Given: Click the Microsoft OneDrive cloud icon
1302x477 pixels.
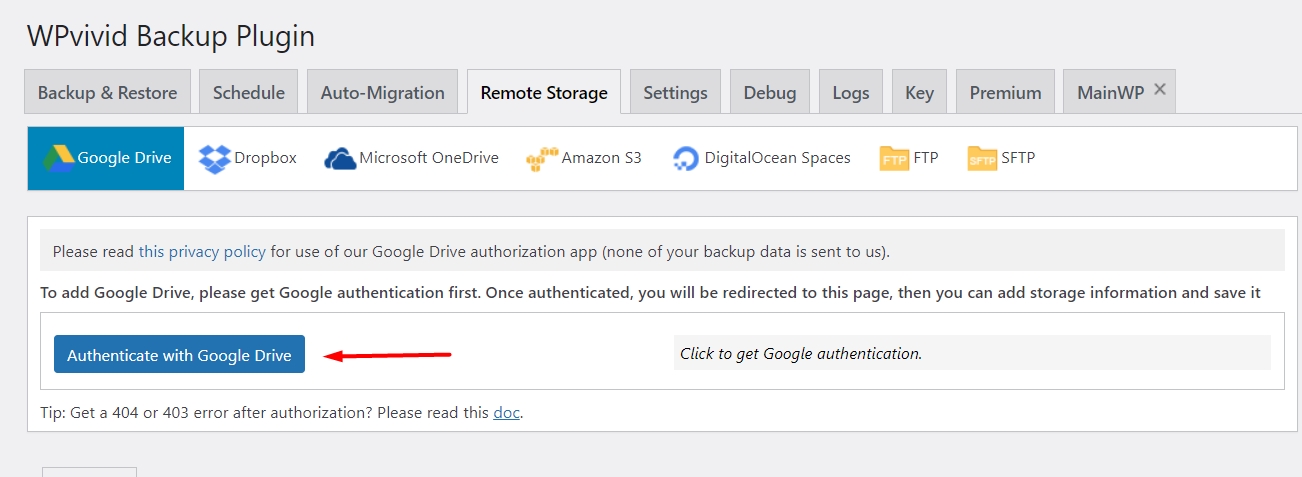Looking at the screenshot, I should [x=340, y=158].
